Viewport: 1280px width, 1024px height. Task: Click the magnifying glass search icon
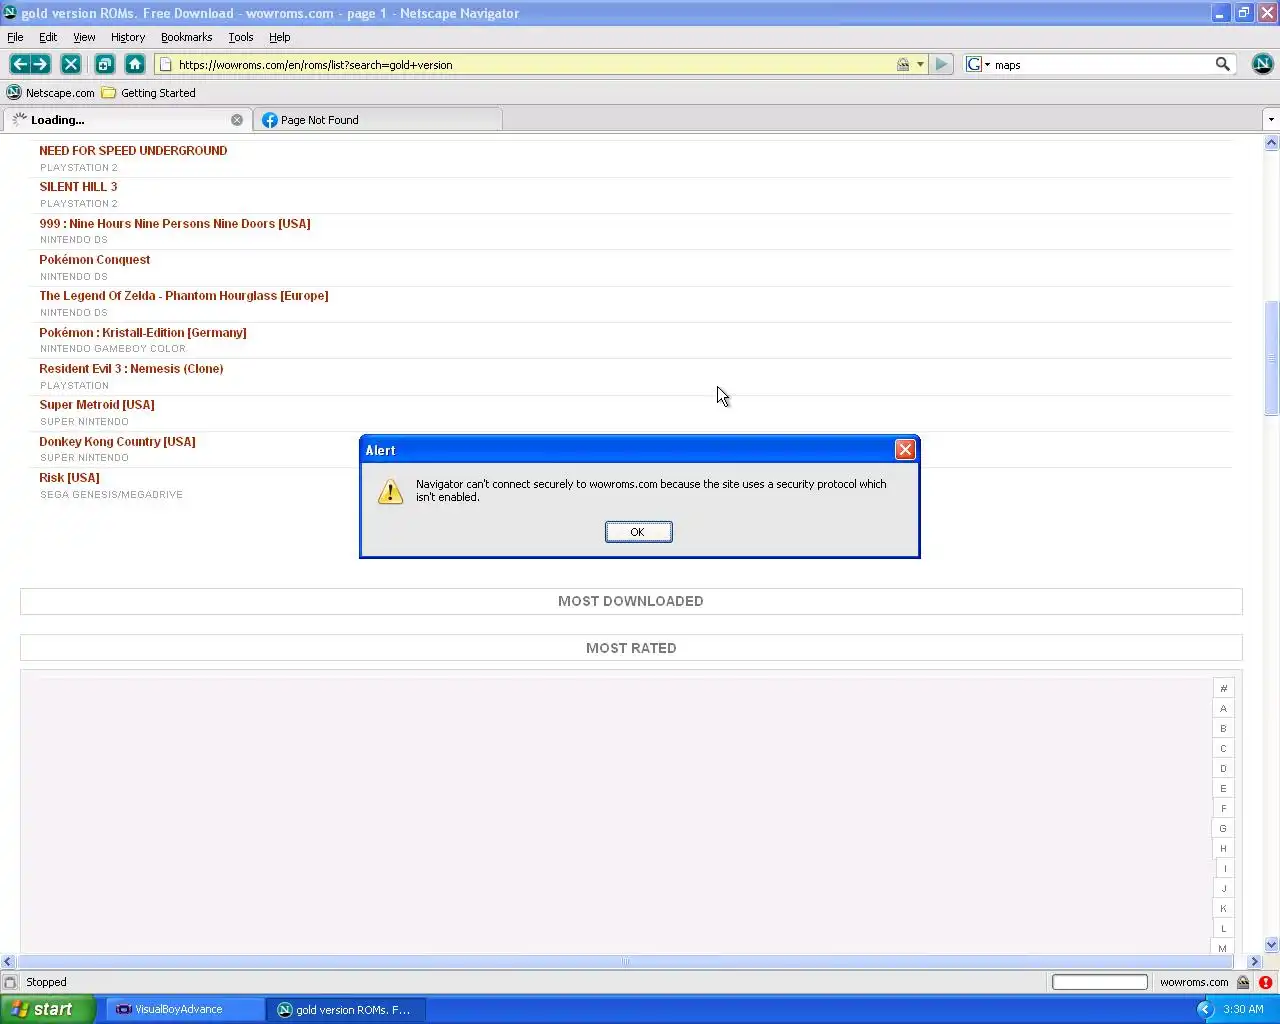(x=1222, y=64)
